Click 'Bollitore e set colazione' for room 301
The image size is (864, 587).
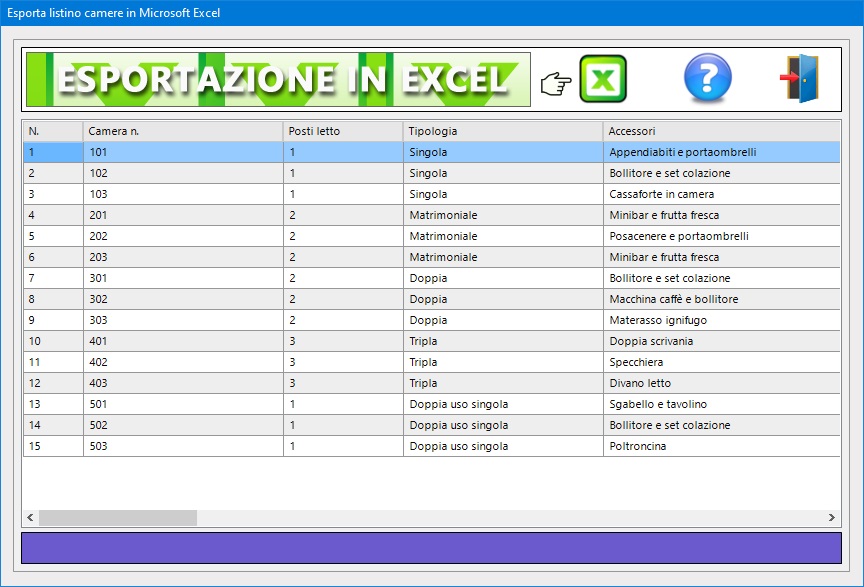coord(722,278)
